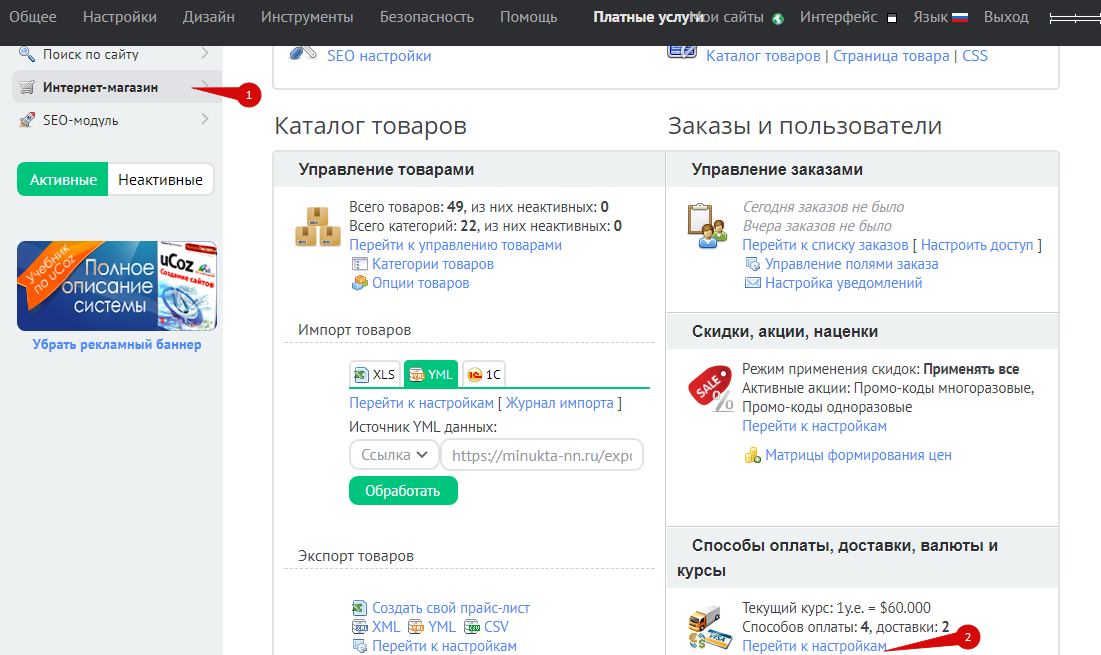The height and width of the screenshot is (655, 1101).
Task: Open the Журнал импорта link
Action: (559, 403)
